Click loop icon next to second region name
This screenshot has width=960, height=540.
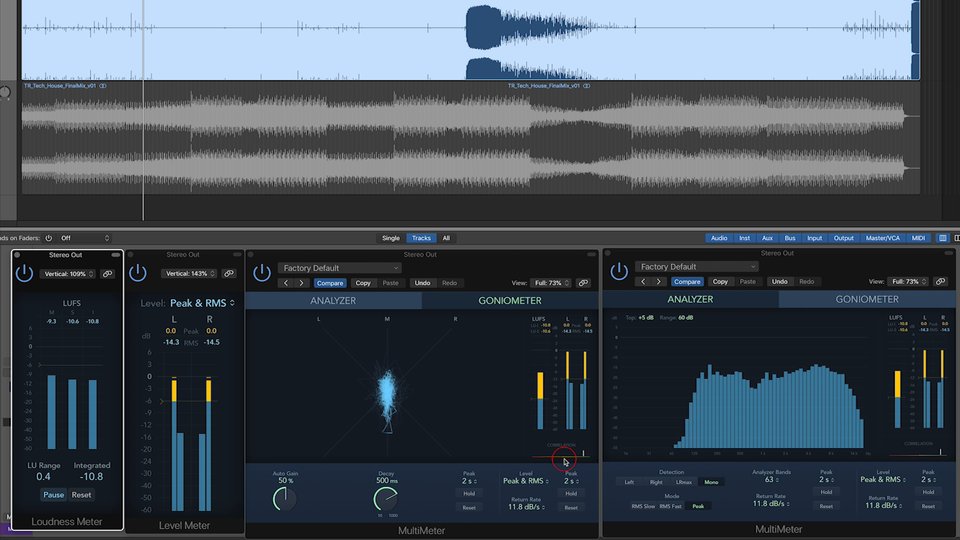pos(587,86)
